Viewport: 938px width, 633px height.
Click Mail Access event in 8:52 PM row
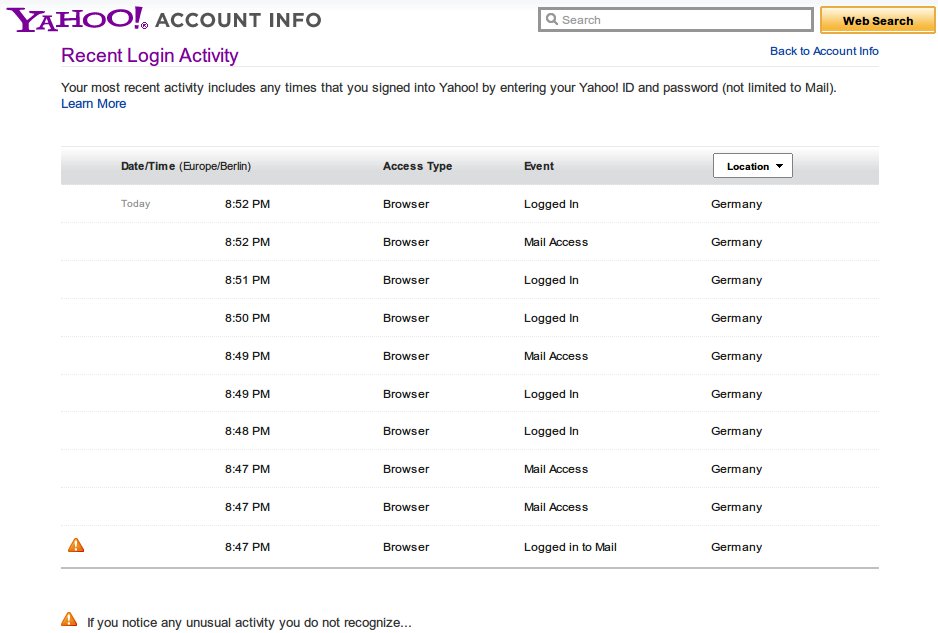point(556,242)
